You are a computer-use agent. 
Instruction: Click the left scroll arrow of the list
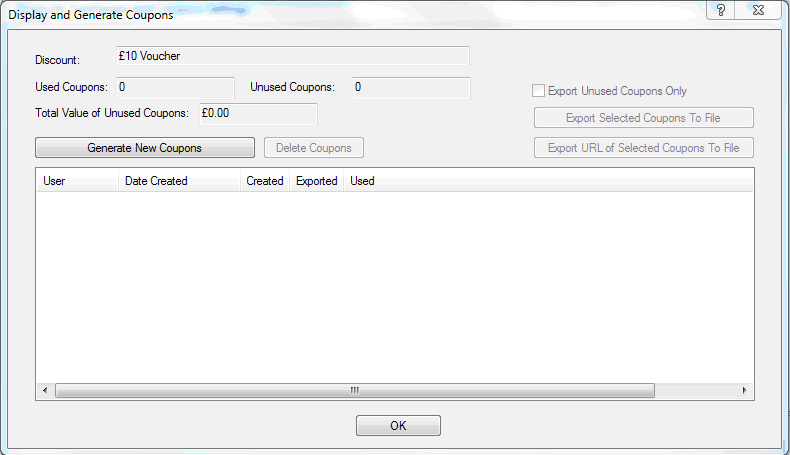45,391
